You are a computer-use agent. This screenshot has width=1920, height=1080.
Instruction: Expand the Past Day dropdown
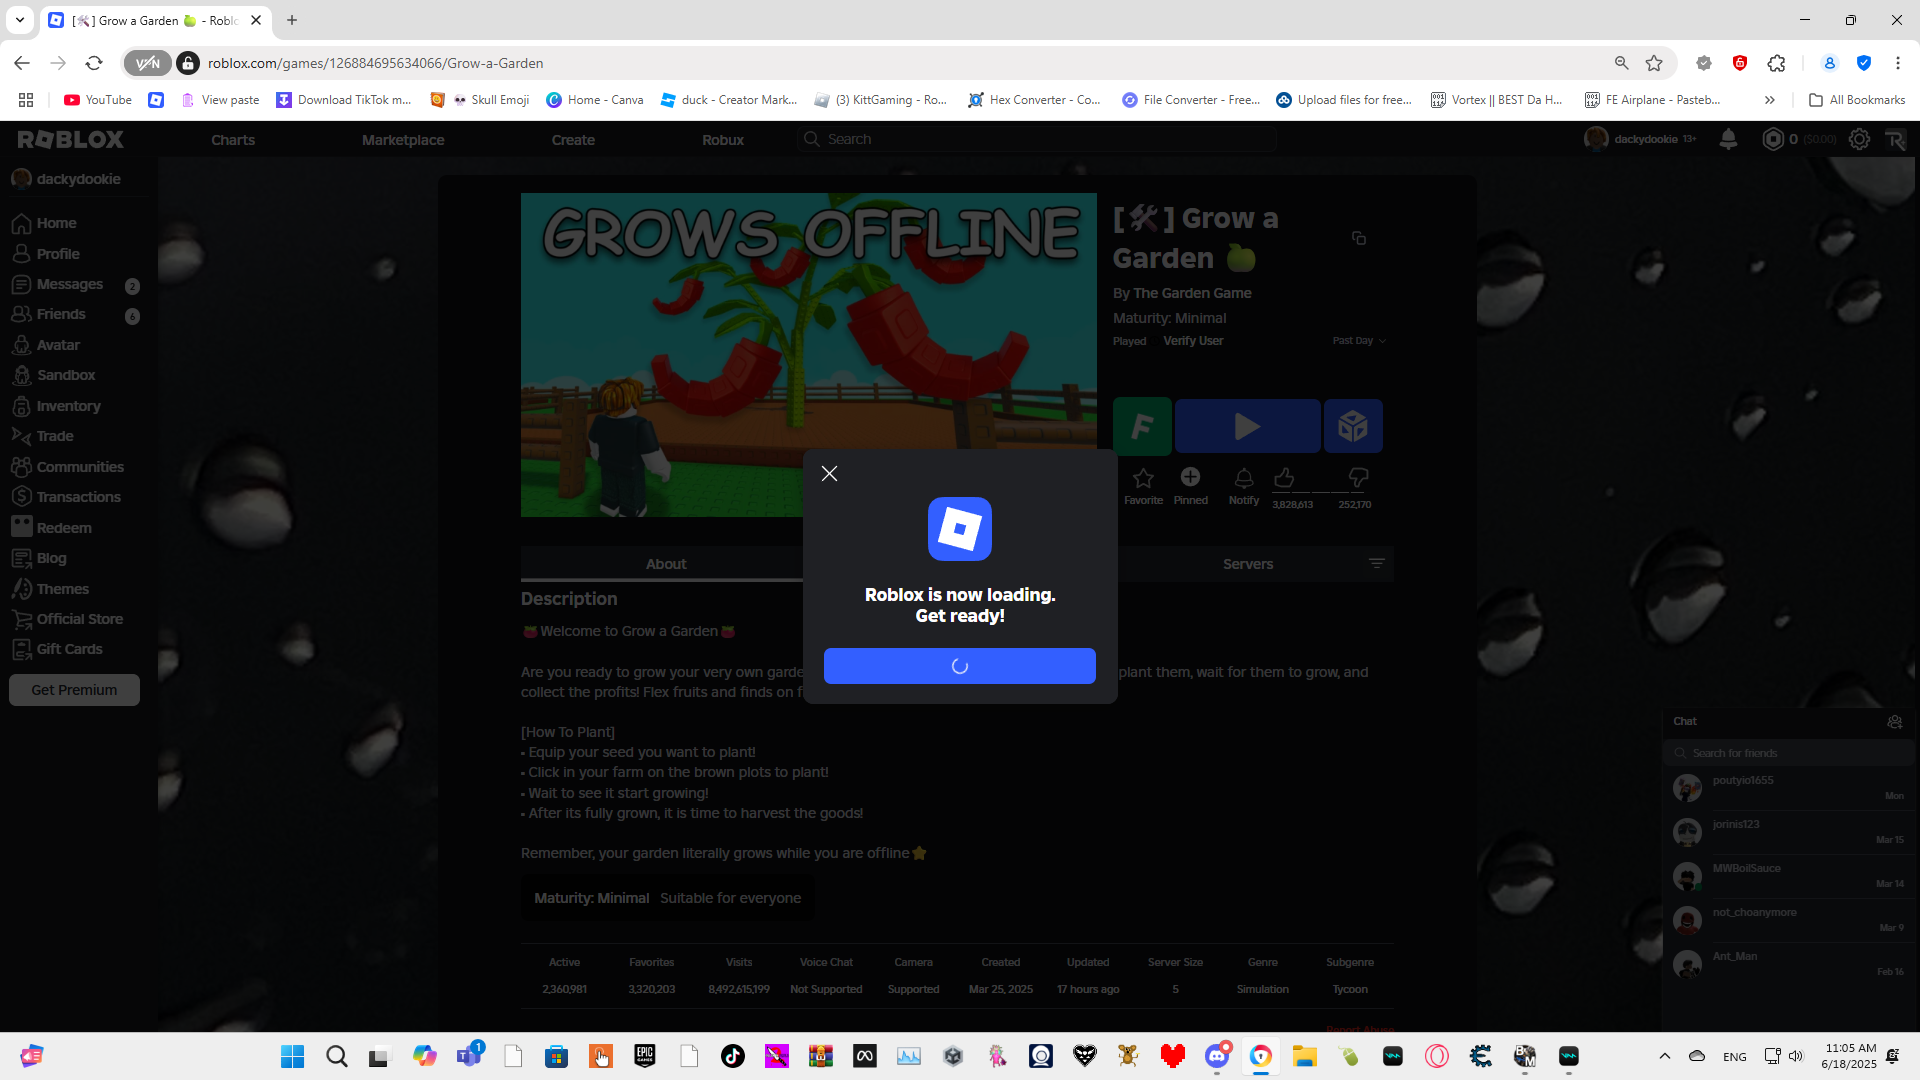[1359, 341]
